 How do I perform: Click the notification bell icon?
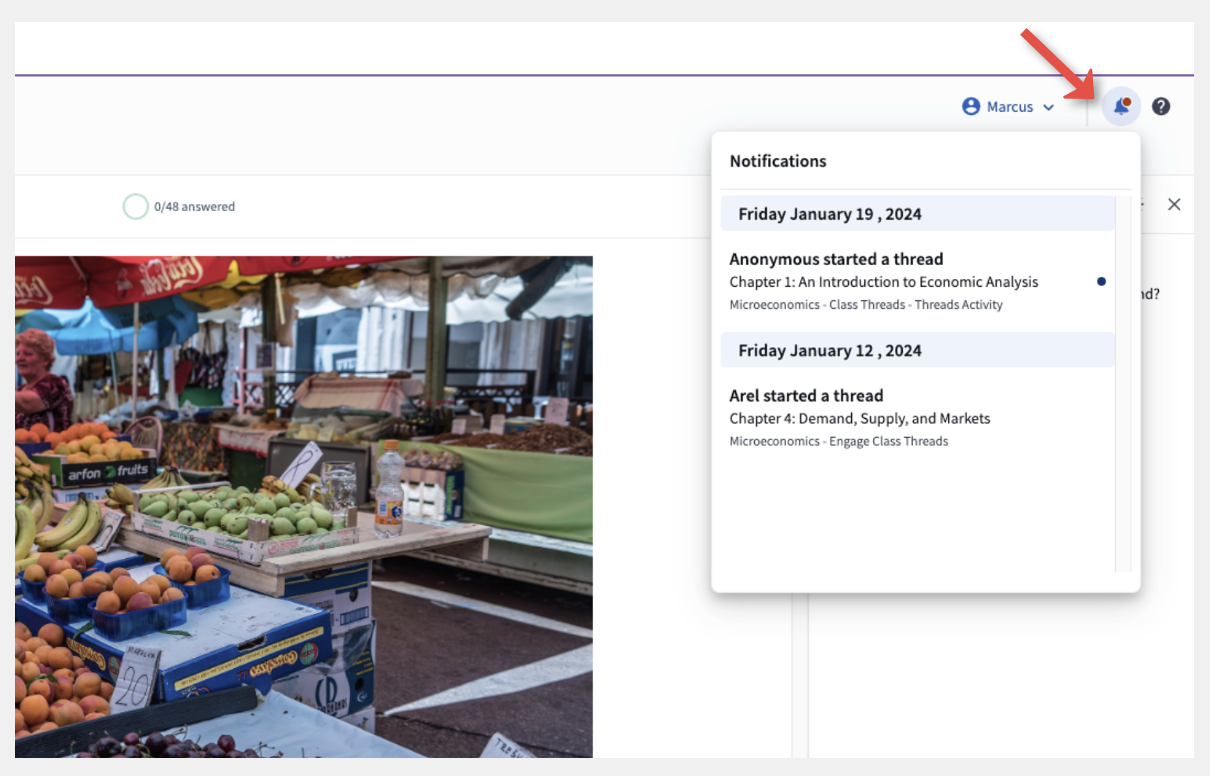[x=1121, y=107]
